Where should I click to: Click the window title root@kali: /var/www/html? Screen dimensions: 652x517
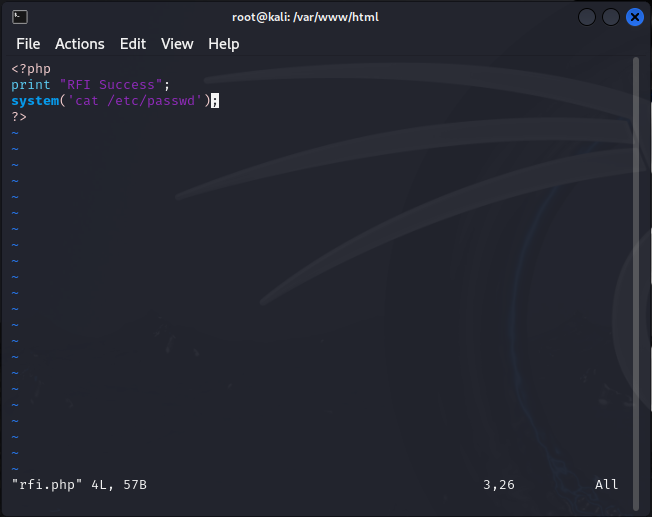[305, 17]
